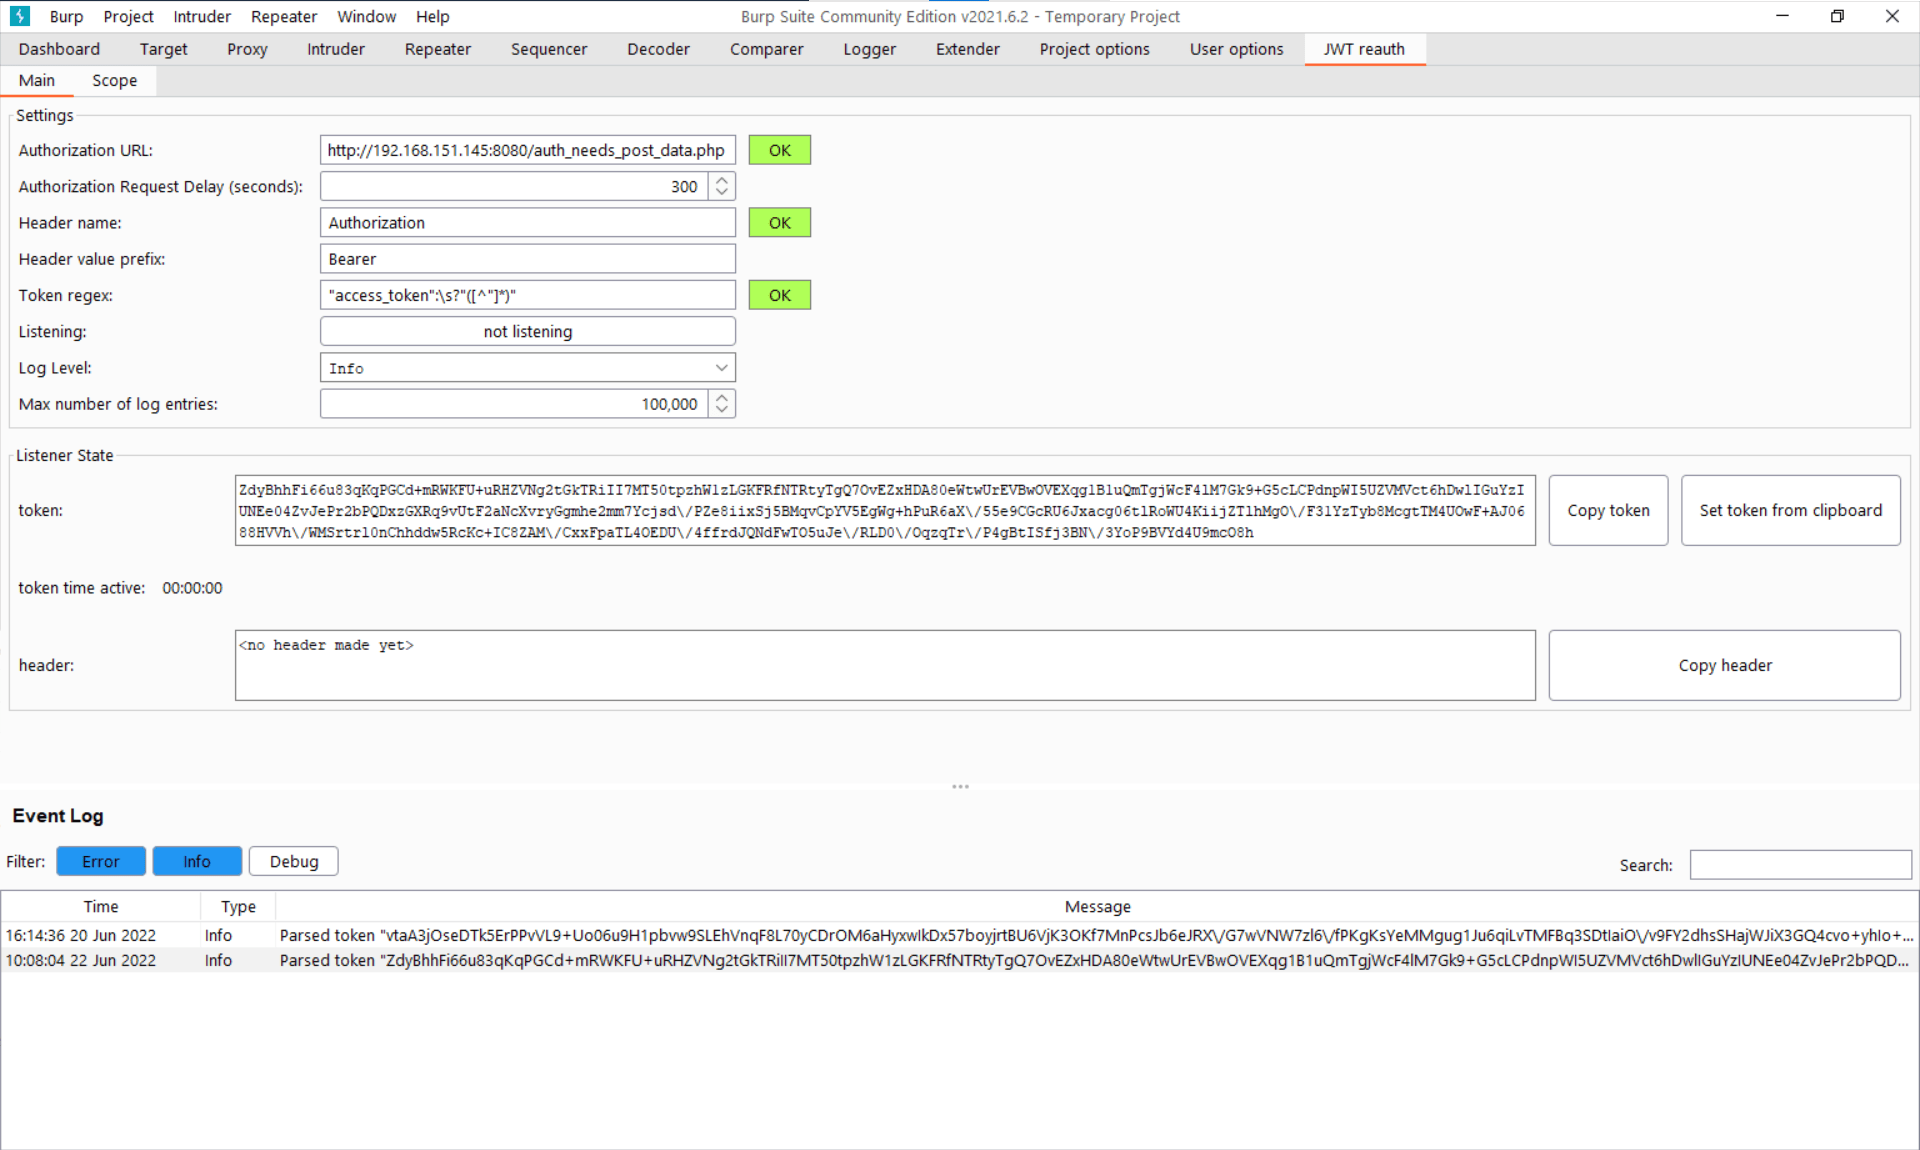Increase the max log entries value
Screen dimensions: 1920x1150
pos(722,397)
